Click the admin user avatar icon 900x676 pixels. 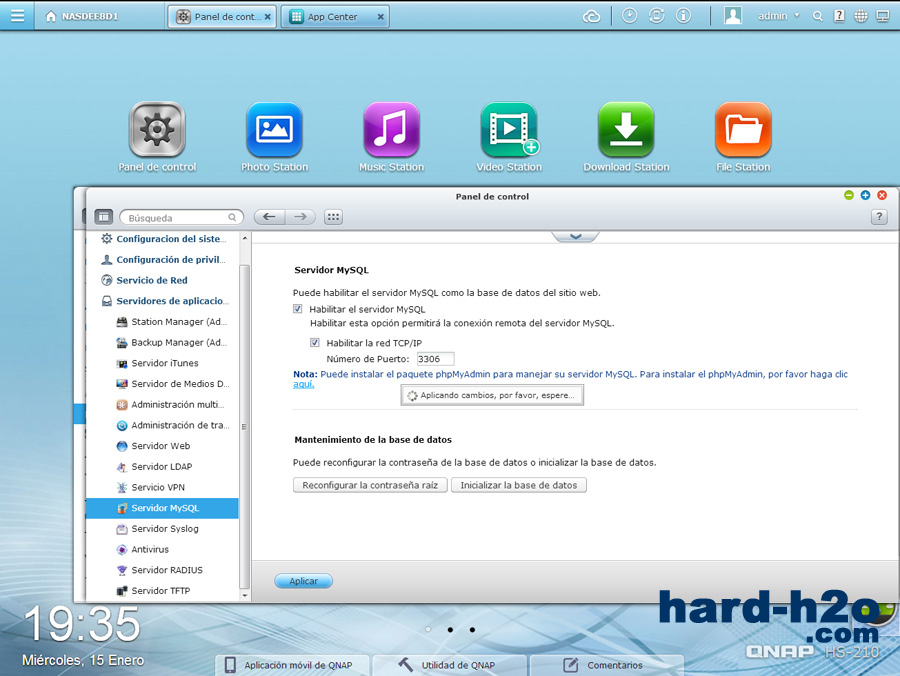pos(732,15)
